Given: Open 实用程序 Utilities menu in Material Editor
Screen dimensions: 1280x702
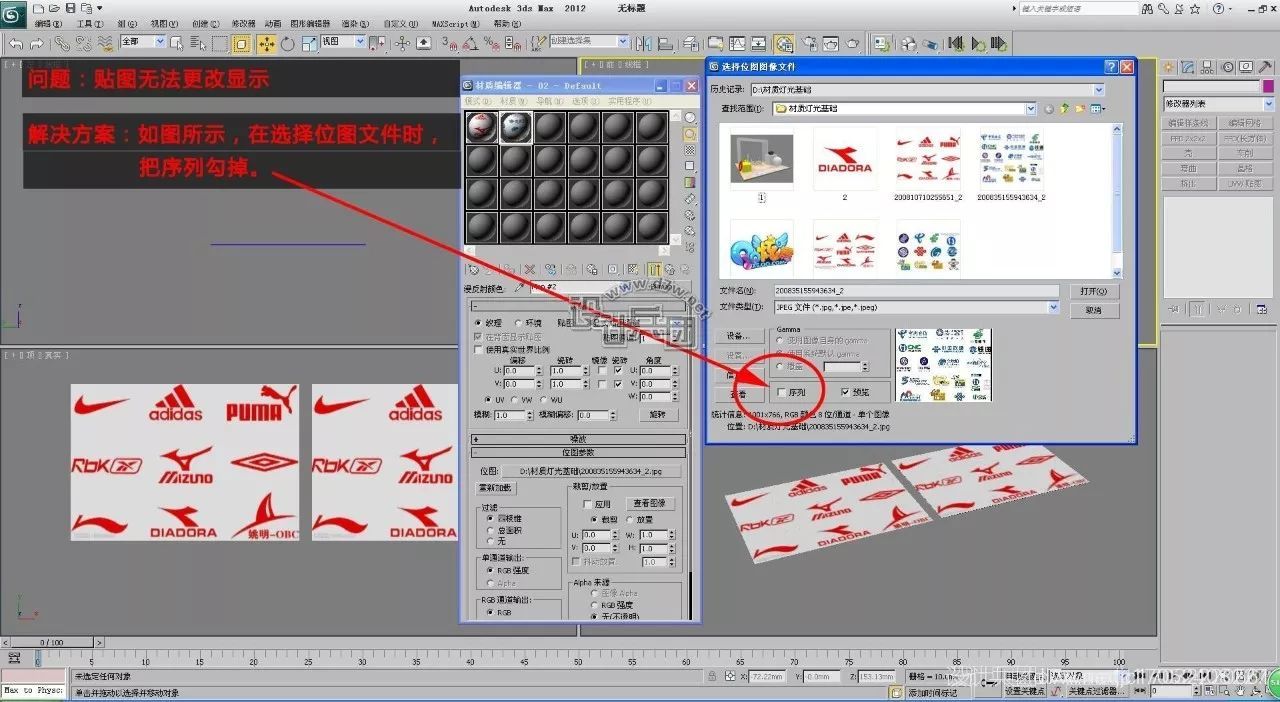Looking at the screenshot, I should point(630,101).
